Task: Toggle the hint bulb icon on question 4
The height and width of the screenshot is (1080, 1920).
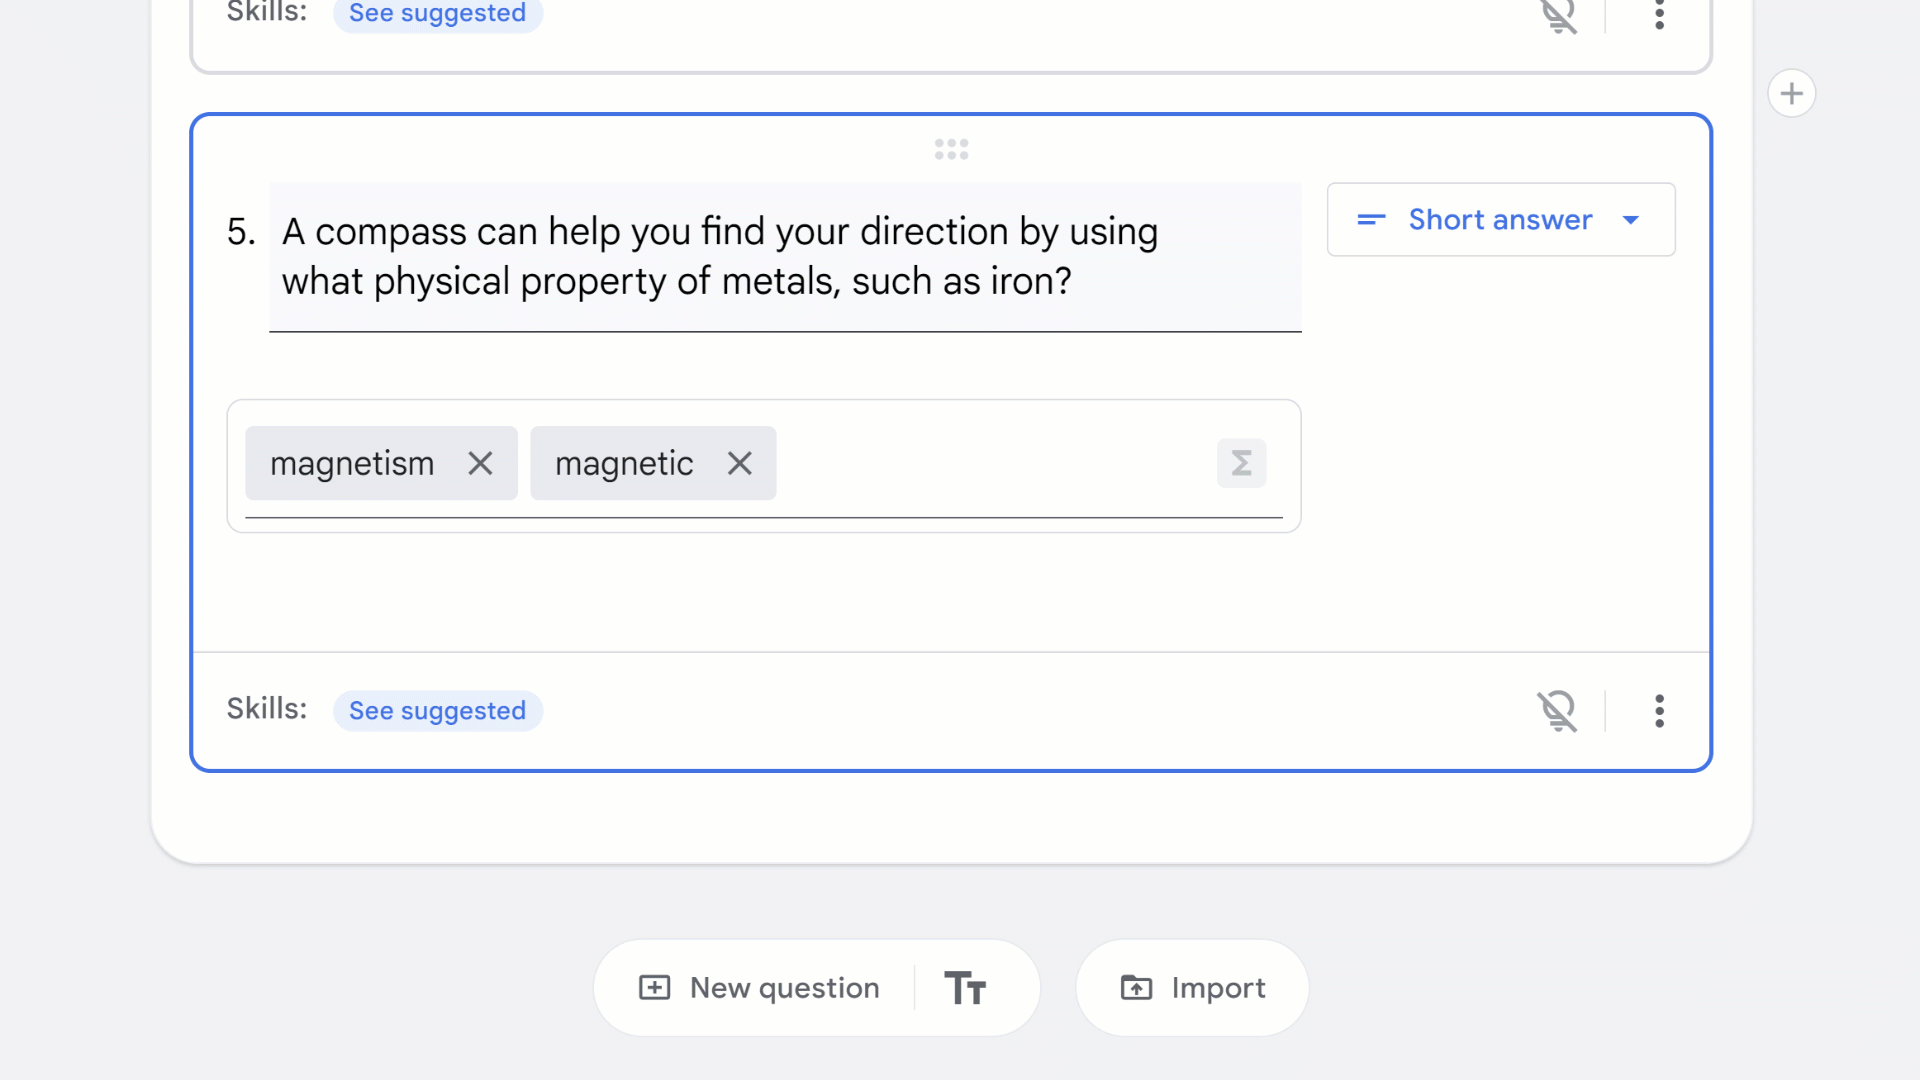Action: pos(1557,15)
